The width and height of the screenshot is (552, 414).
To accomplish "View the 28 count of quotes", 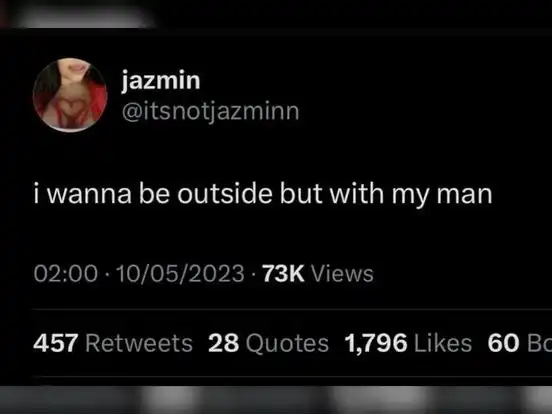I will [x=224, y=343].
